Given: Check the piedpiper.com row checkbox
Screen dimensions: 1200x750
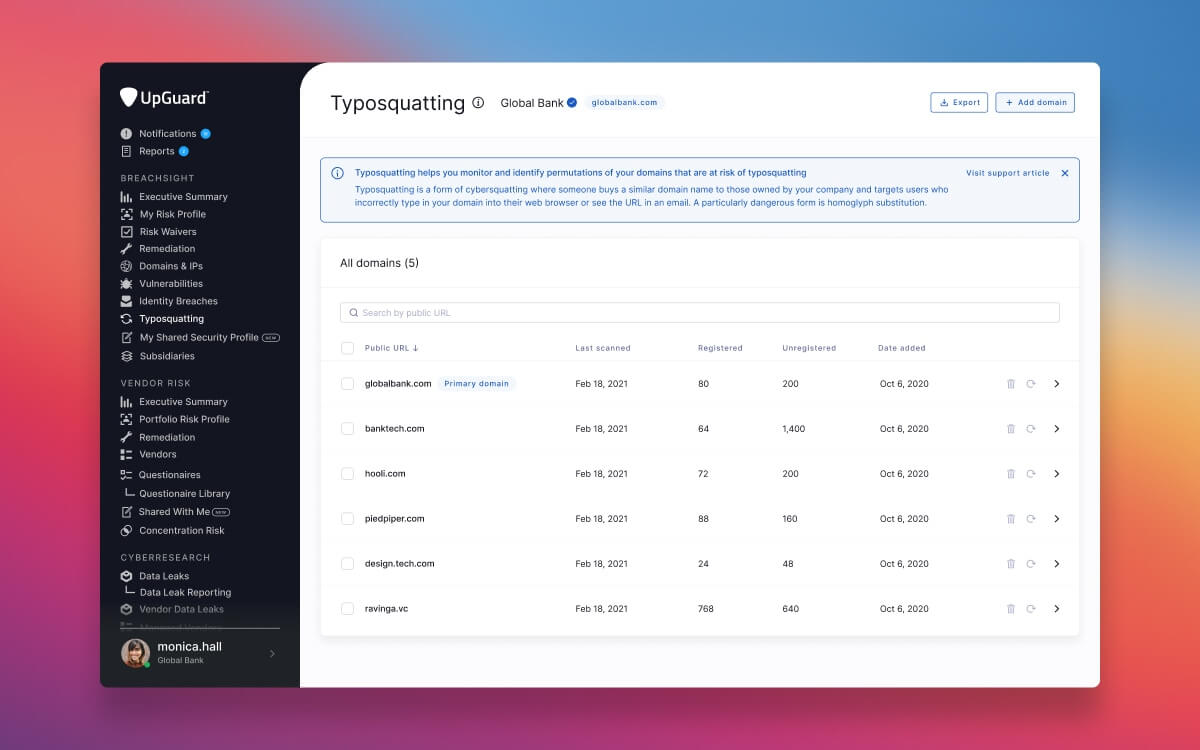Looking at the screenshot, I should point(347,519).
